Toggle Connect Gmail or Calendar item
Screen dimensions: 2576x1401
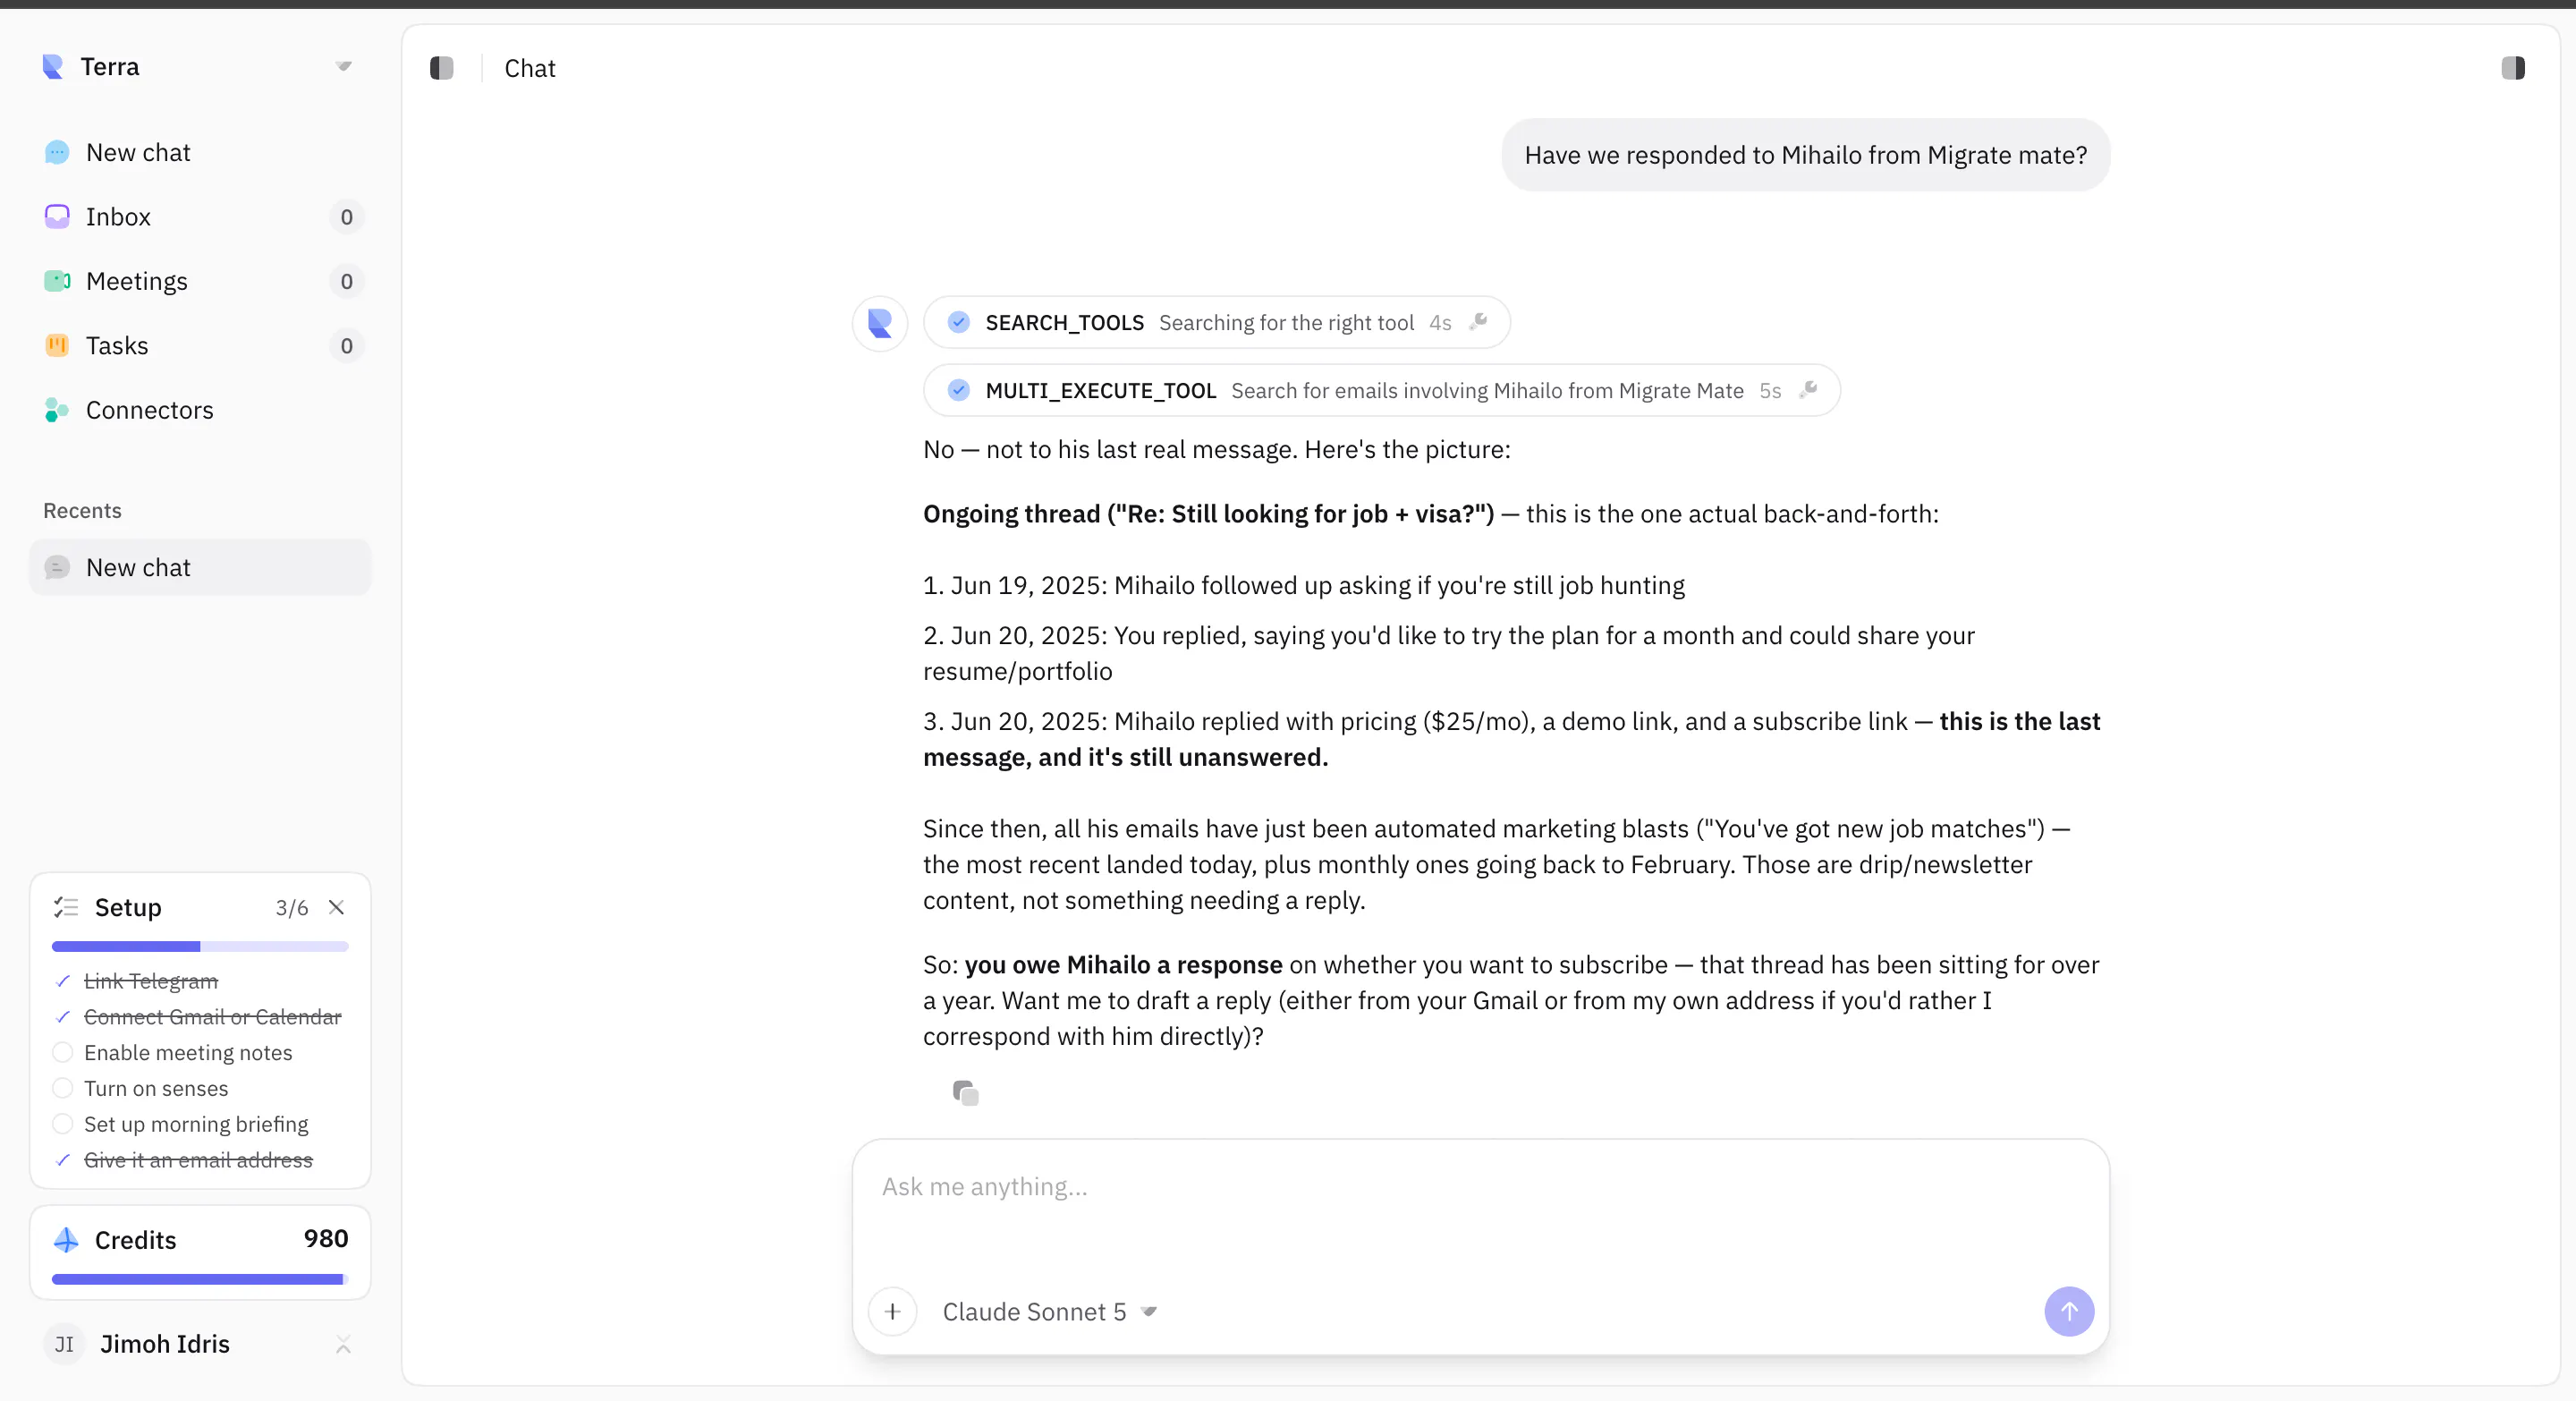62,1017
